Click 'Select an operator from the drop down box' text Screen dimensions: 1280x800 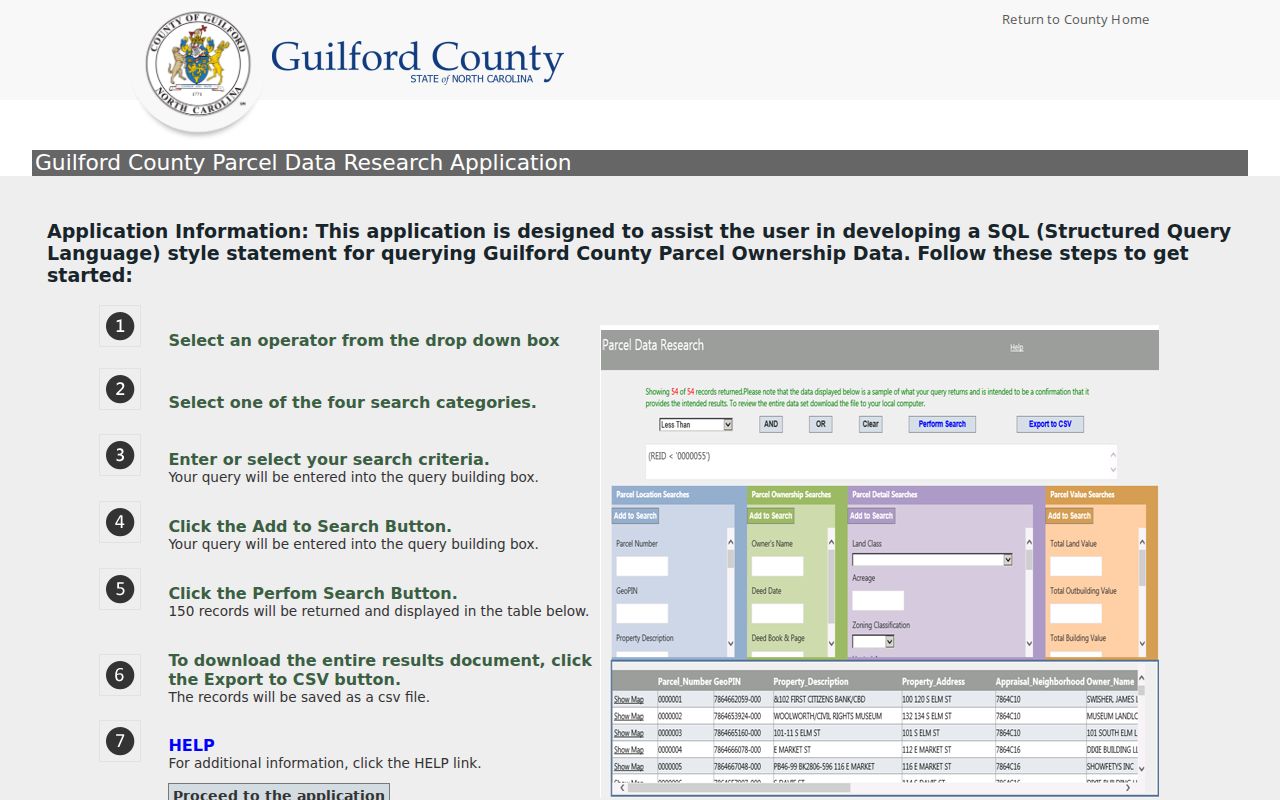[x=364, y=340]
